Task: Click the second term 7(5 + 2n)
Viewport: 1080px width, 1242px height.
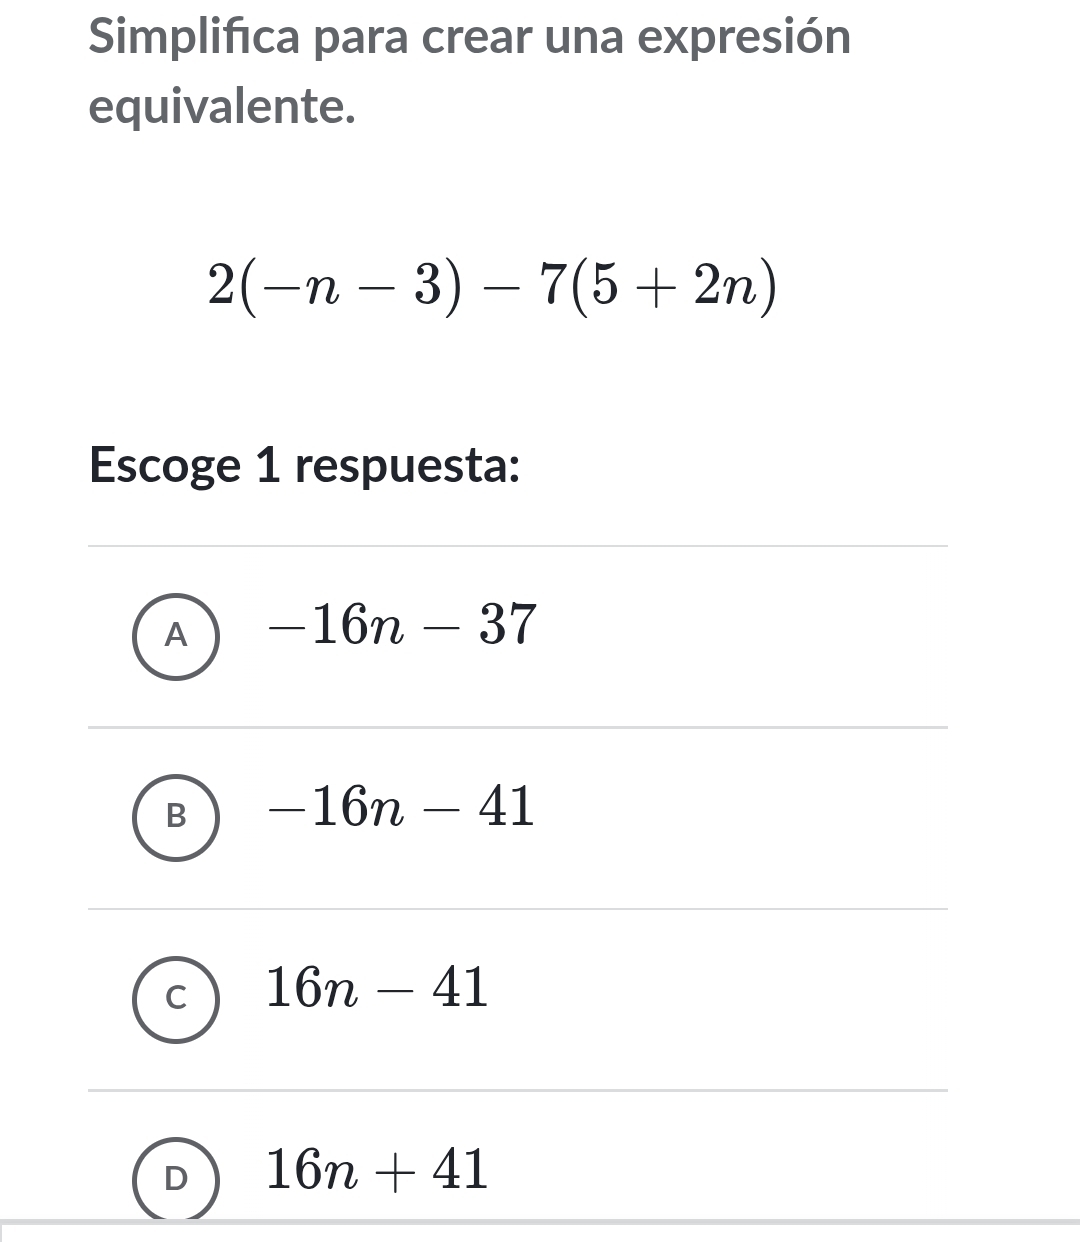Action: (x=655, y=287)
